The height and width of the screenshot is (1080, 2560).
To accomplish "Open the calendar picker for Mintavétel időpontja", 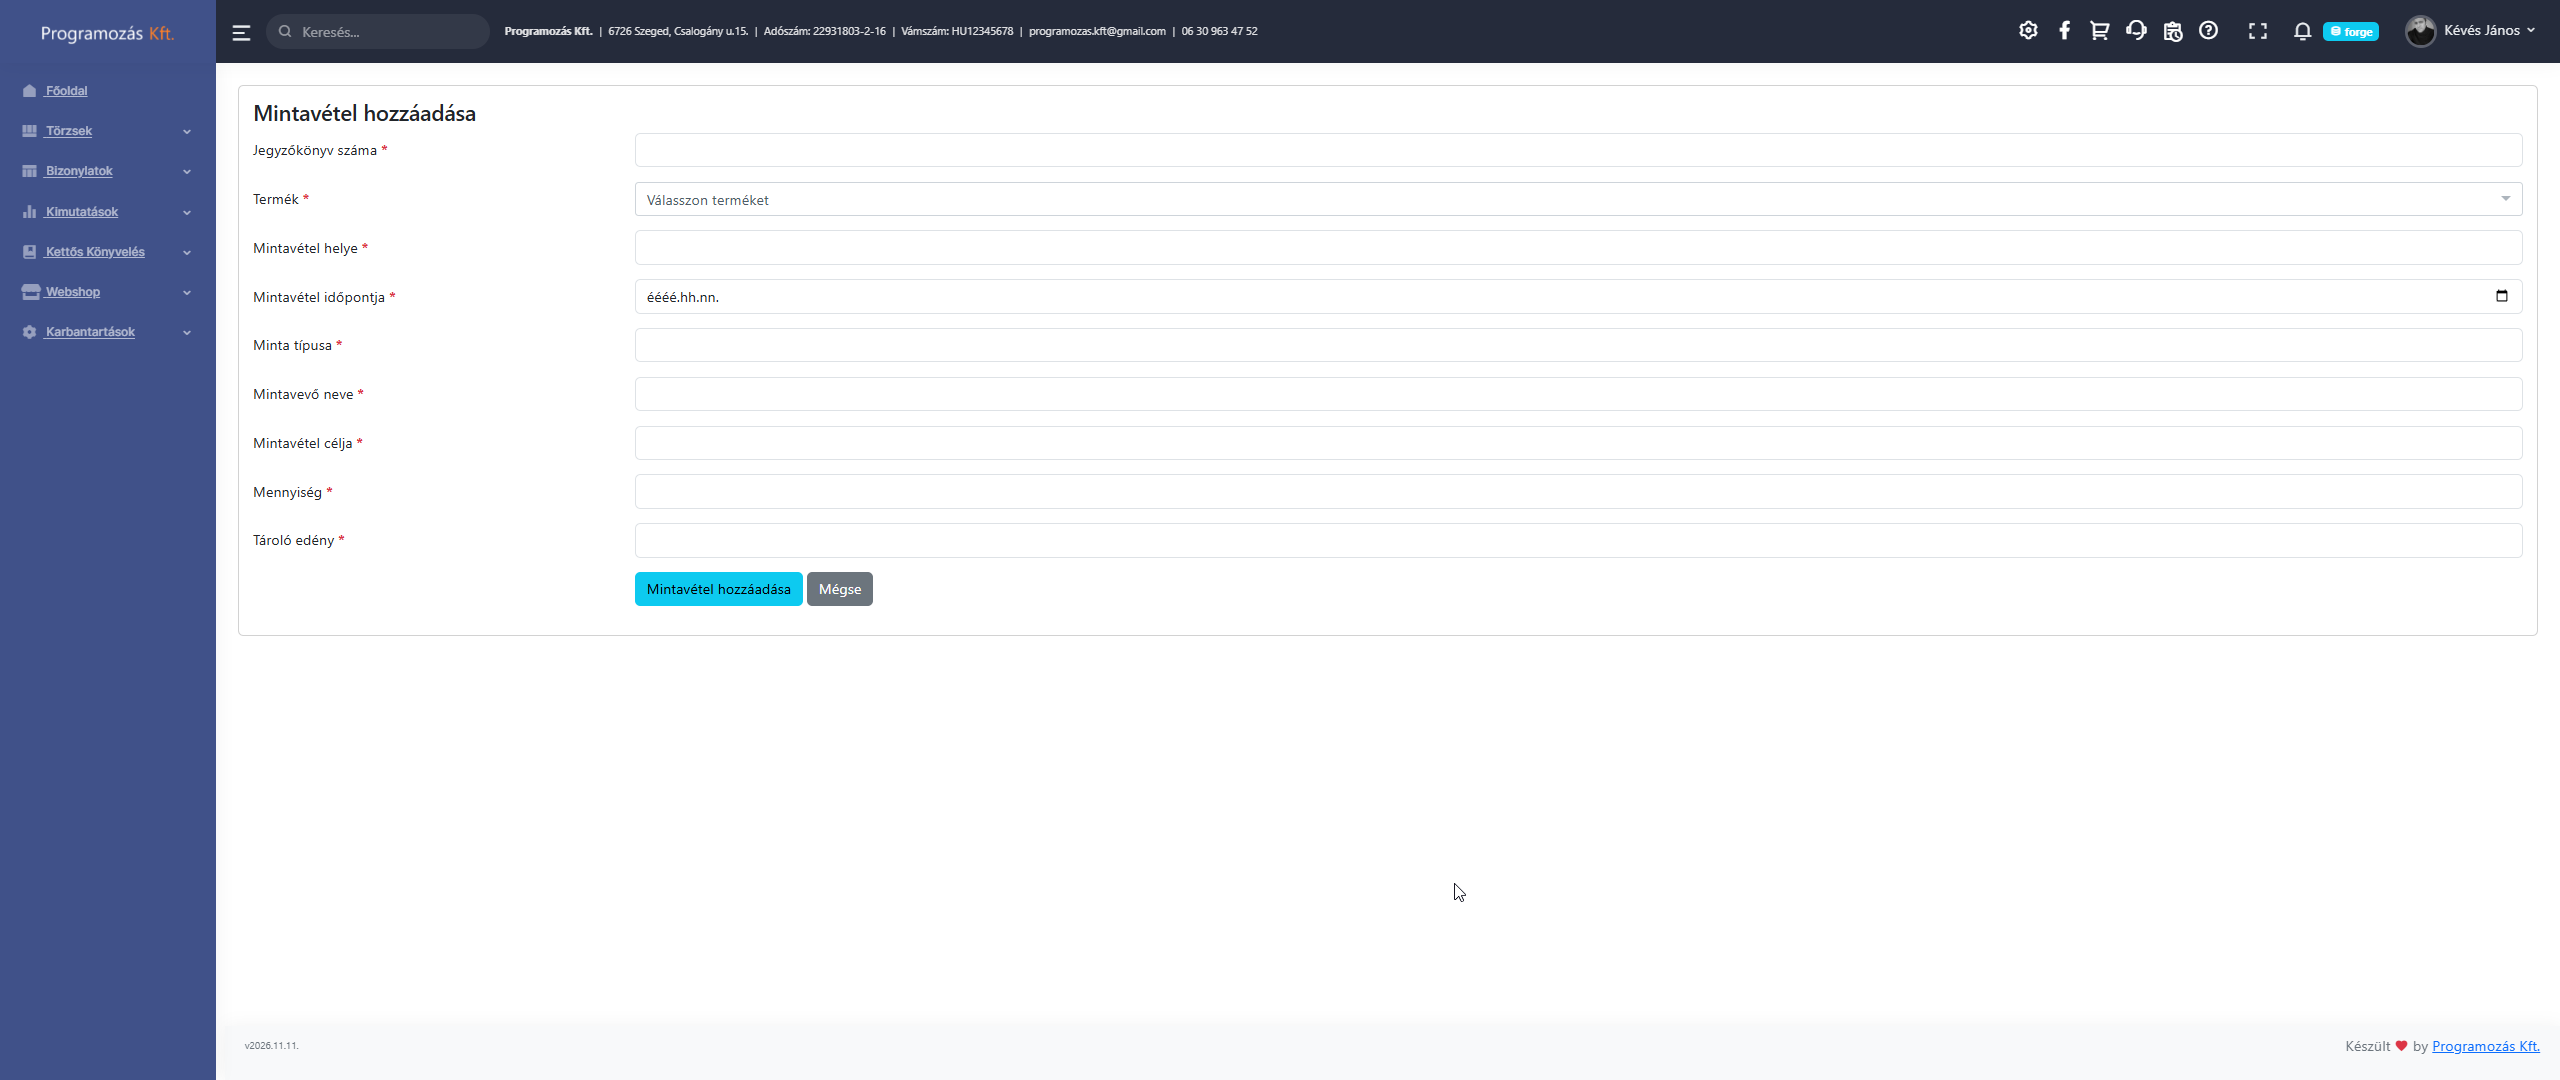I will click(x=2501, y=296).
